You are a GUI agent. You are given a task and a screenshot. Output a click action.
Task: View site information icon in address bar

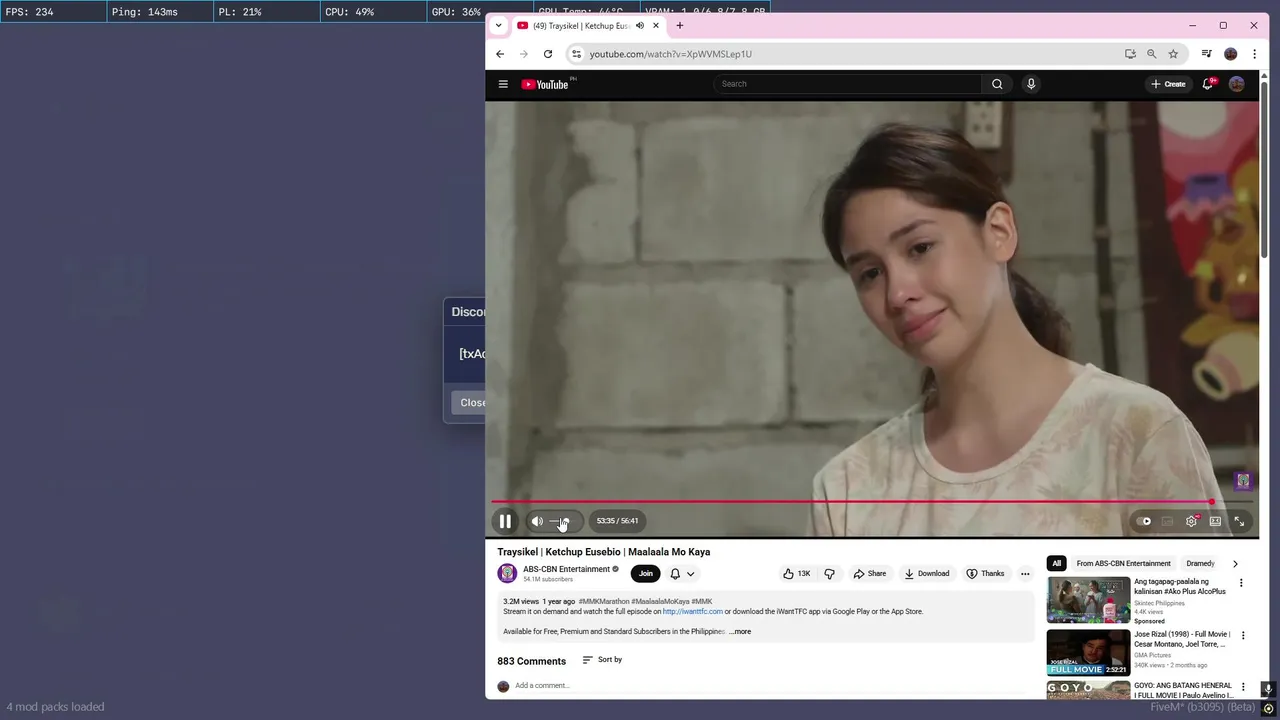pos(576,54)
